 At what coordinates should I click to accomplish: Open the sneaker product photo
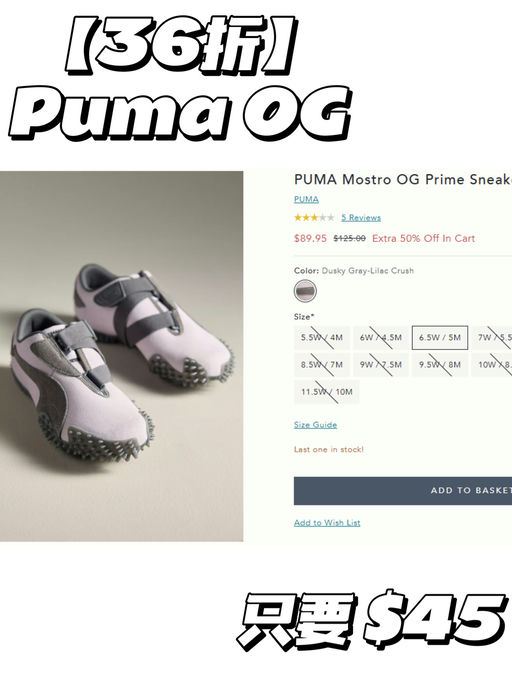coord(122,356)
